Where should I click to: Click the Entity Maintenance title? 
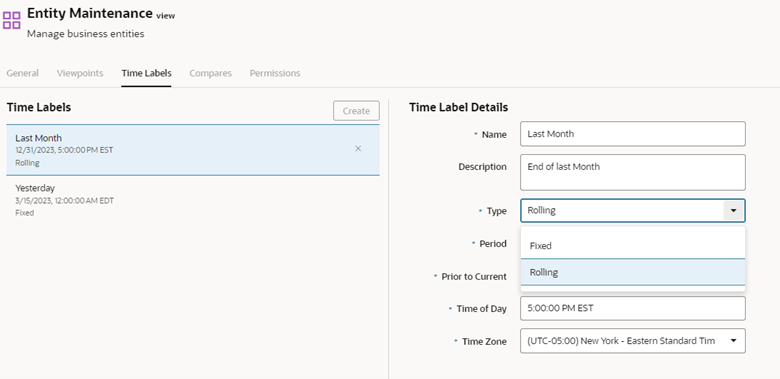coord(90,13)
